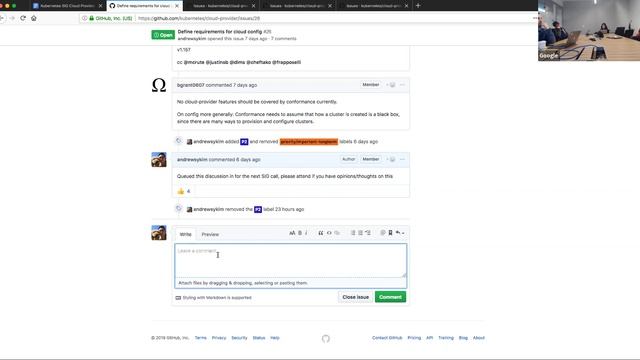Add a link via comment toolbar
640x360 pixels.
click(x=337, y=233)
